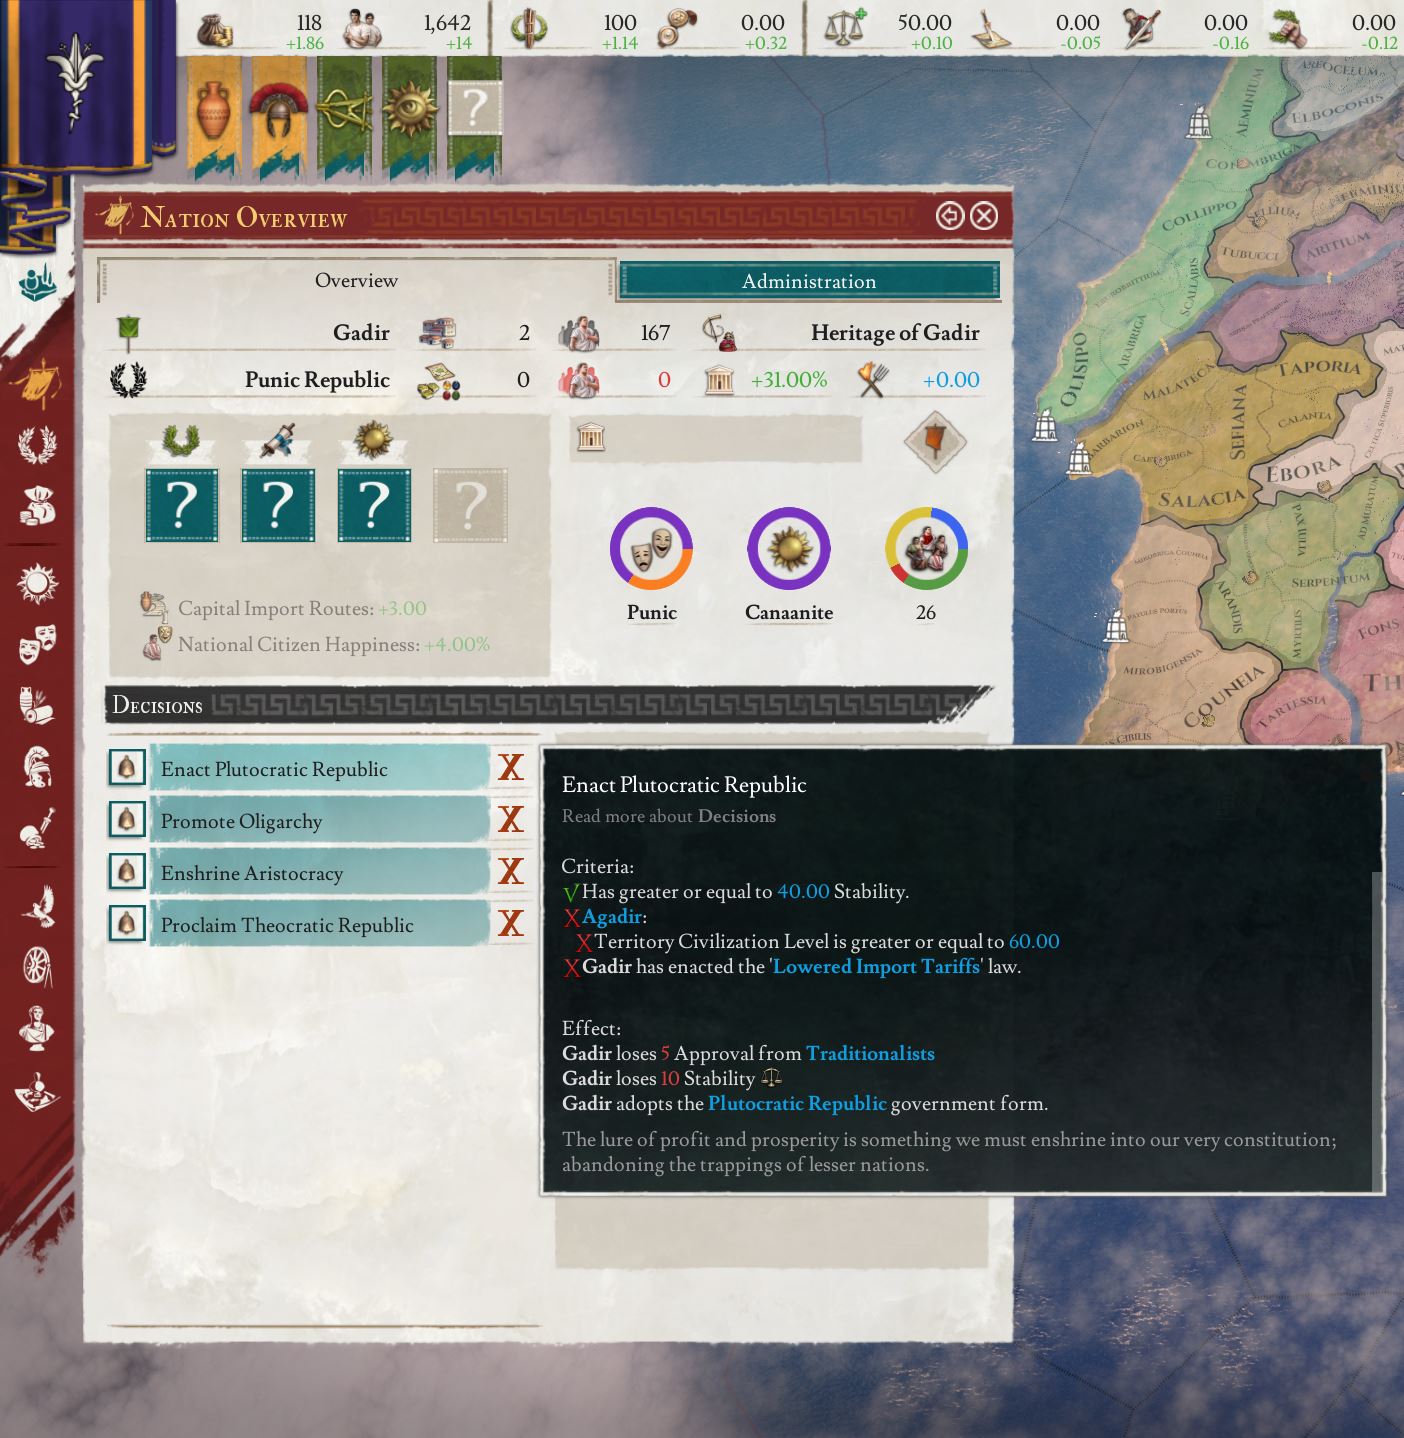Open the Traditionalists link in the tooltip

(x=870, y=1054)
